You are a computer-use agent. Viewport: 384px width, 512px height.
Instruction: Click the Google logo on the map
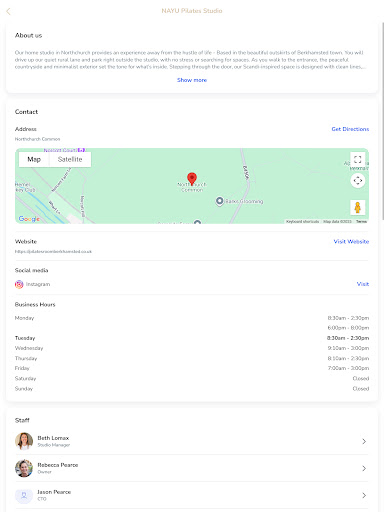coord(29,219)
